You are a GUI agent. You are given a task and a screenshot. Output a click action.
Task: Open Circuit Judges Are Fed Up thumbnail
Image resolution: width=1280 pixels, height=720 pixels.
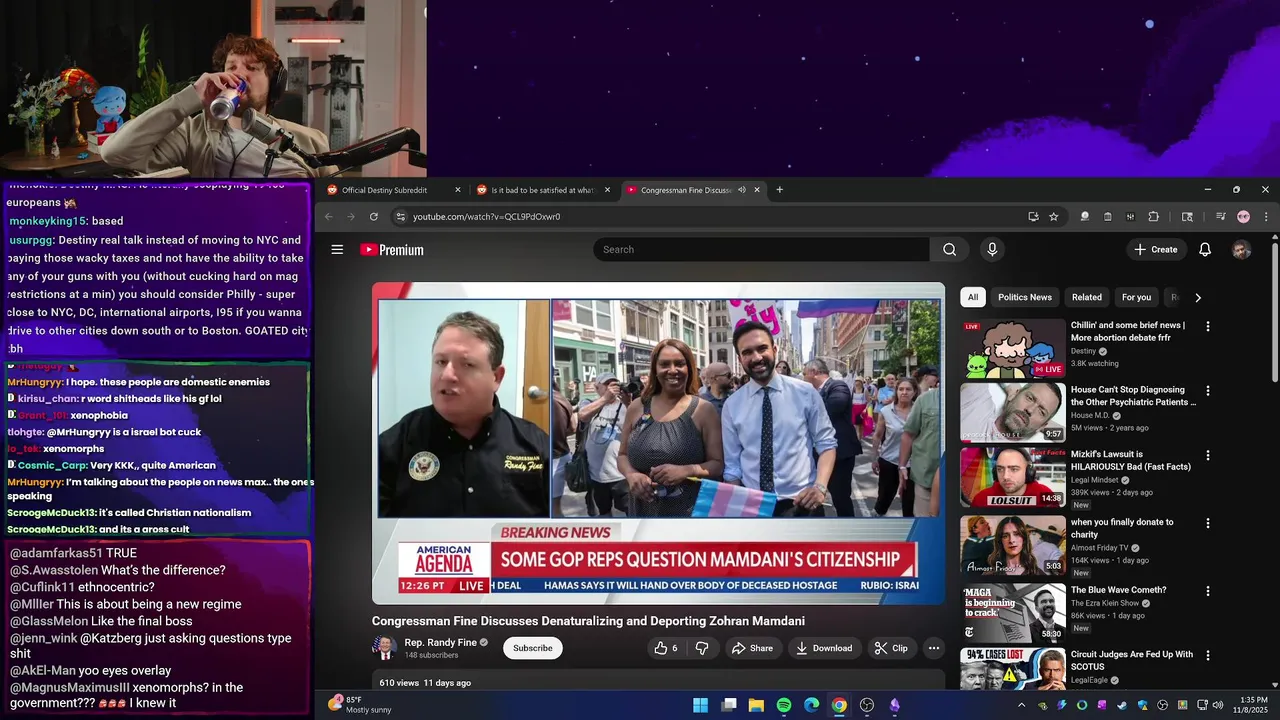[x=1013, y=669]
